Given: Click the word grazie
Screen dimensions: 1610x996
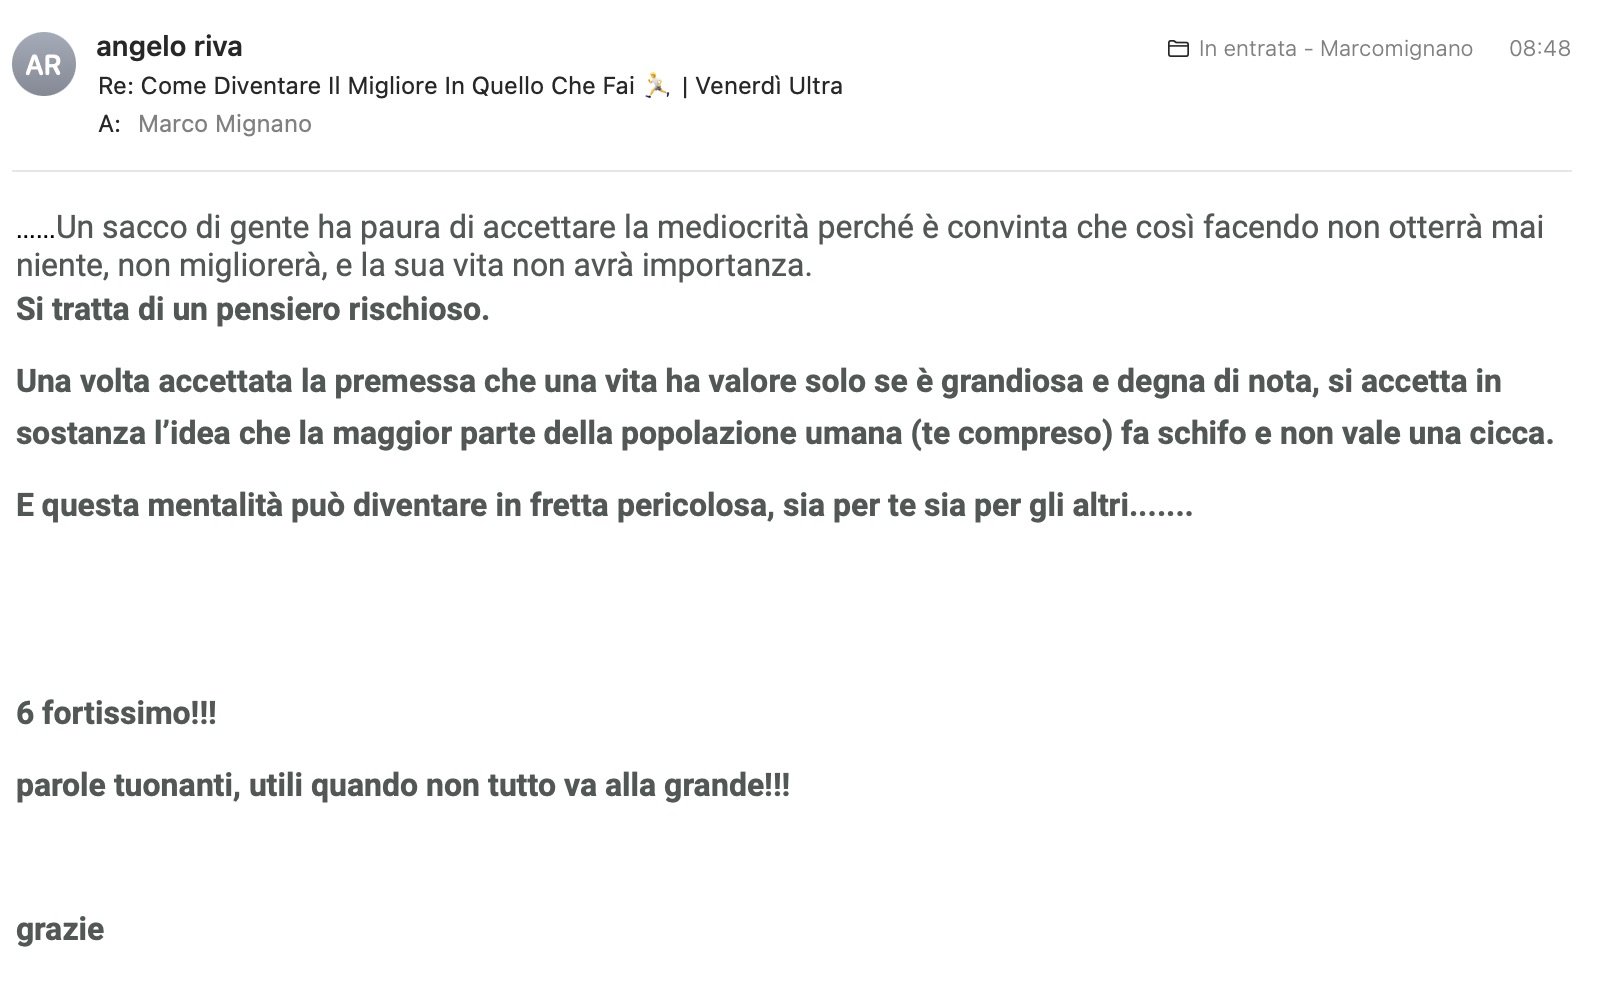Looking at the screenshot, I should (x=60, y=930).
